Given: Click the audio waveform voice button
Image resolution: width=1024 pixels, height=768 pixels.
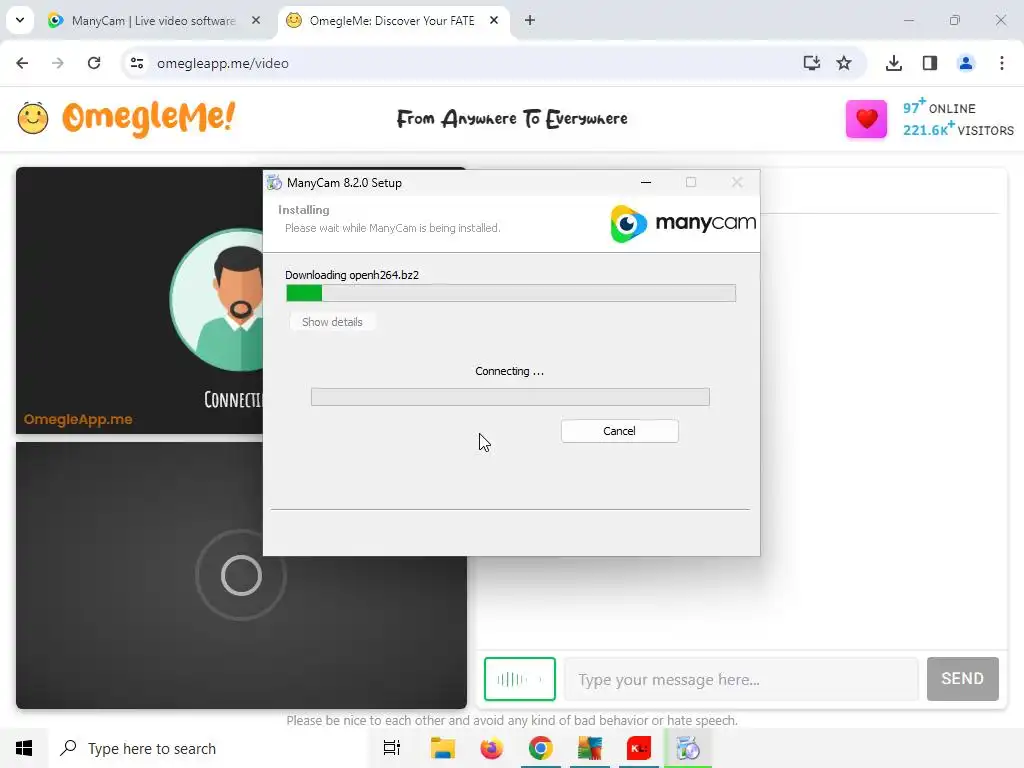Looking at the screenshot, I should pyautogui.click(x=520, y=679).
